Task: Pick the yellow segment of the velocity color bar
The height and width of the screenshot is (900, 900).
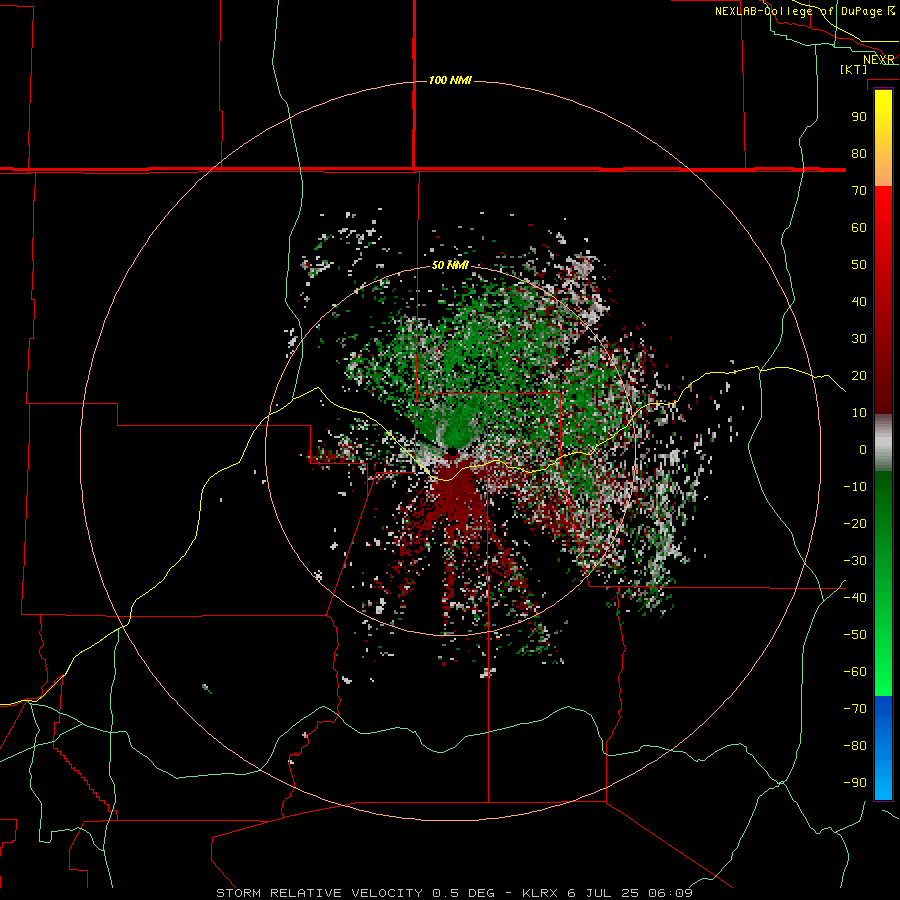Action: (883, 109)
